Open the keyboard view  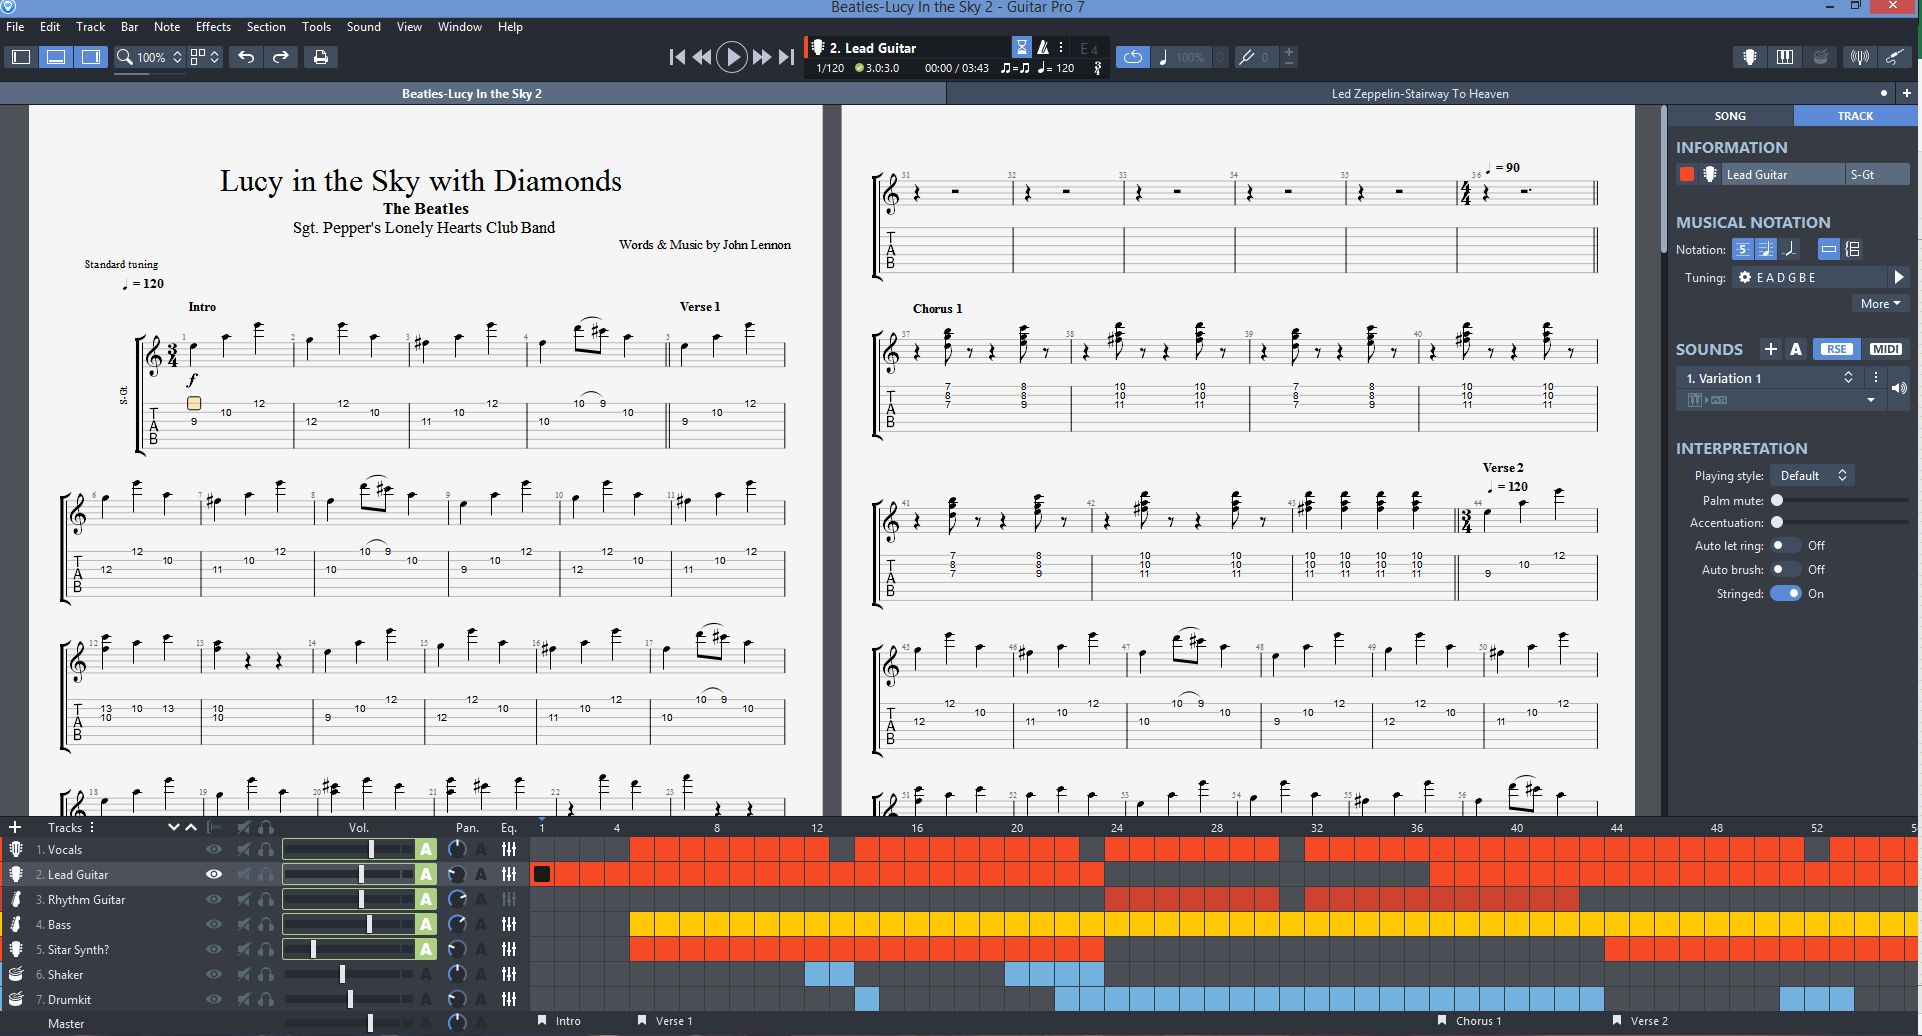1785,57
